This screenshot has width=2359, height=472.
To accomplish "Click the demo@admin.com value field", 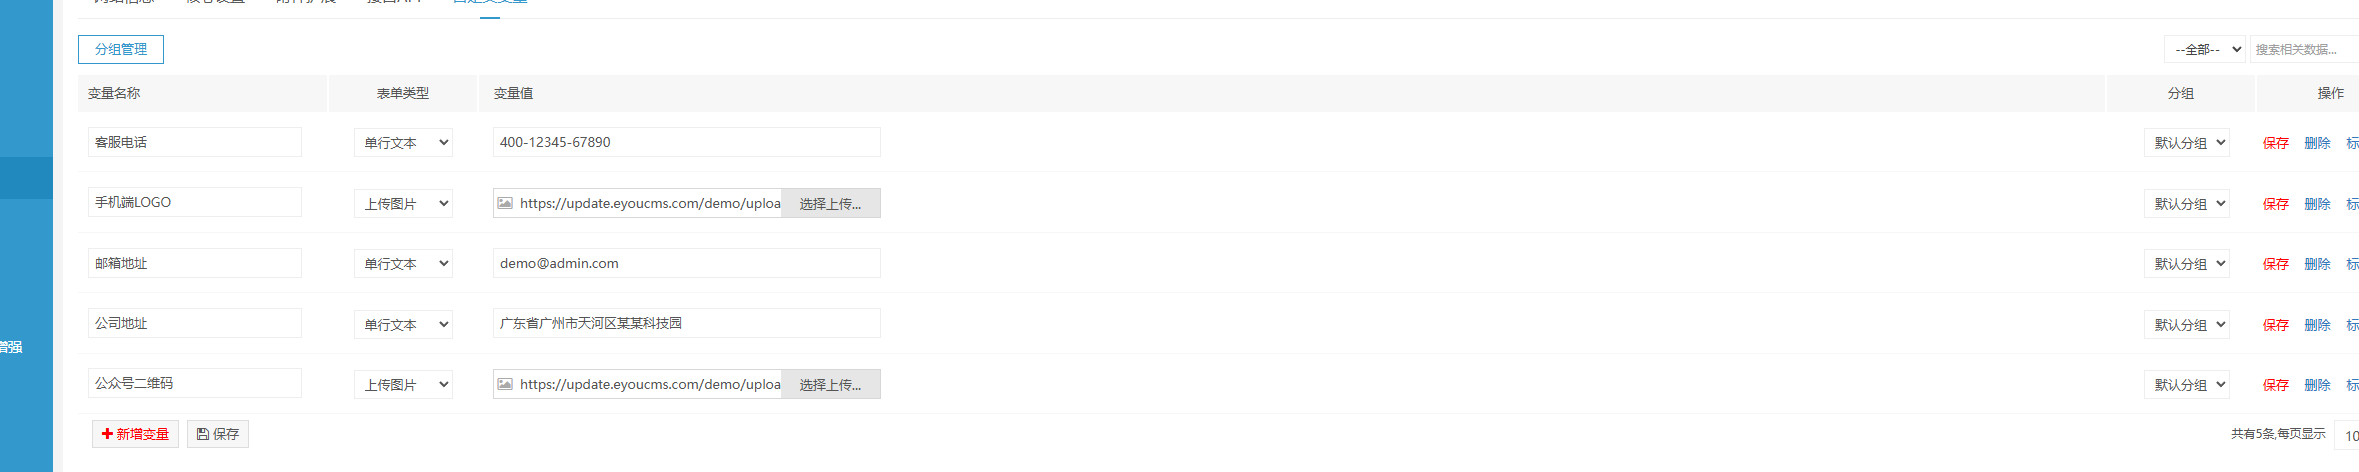I will pos(687,263).
